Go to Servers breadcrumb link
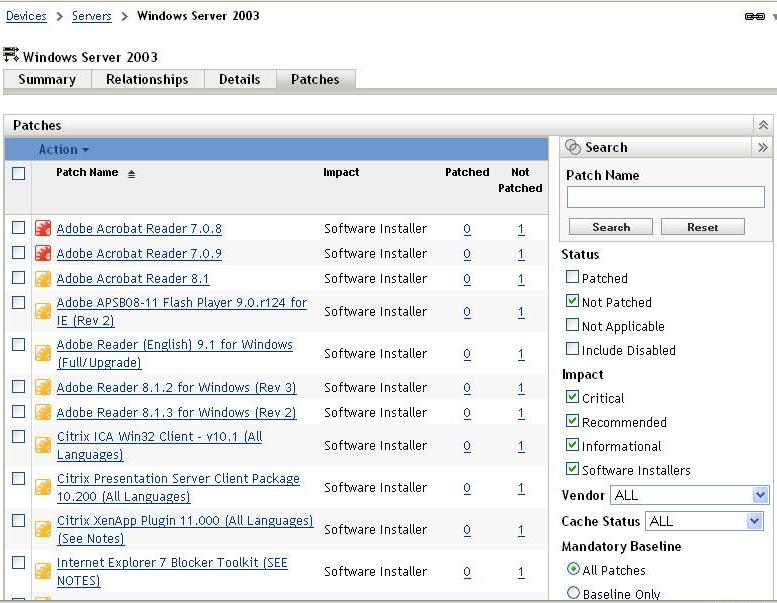 pos(92,16)
